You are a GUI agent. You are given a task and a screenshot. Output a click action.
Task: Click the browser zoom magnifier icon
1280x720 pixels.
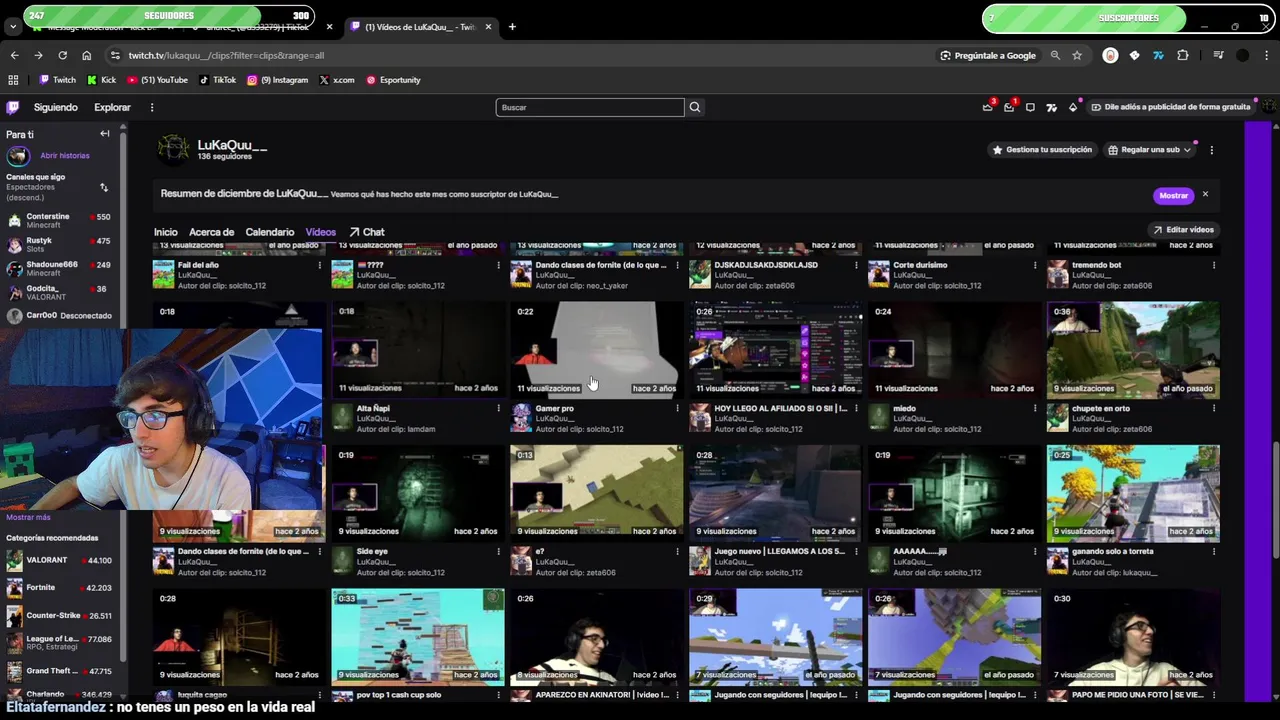tap(1055, 56)
